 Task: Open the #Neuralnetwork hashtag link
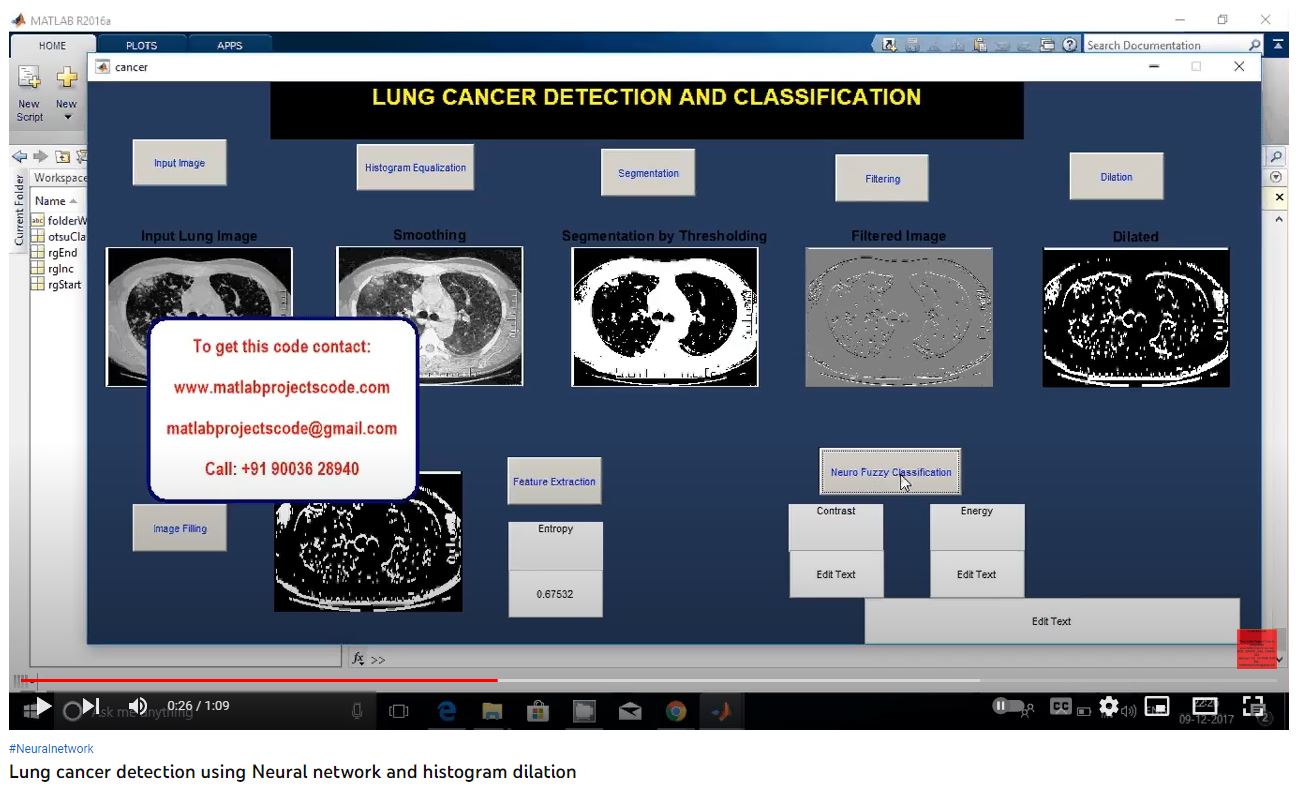[51, 749]
